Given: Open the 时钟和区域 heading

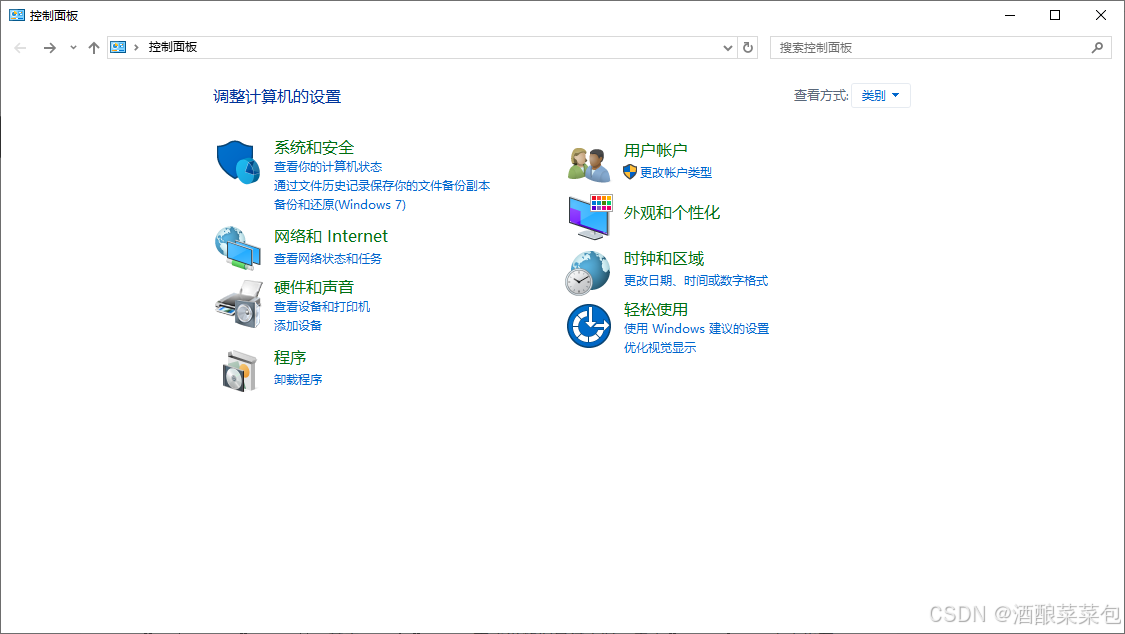Looking at the screenshot, I should point(664,259).
